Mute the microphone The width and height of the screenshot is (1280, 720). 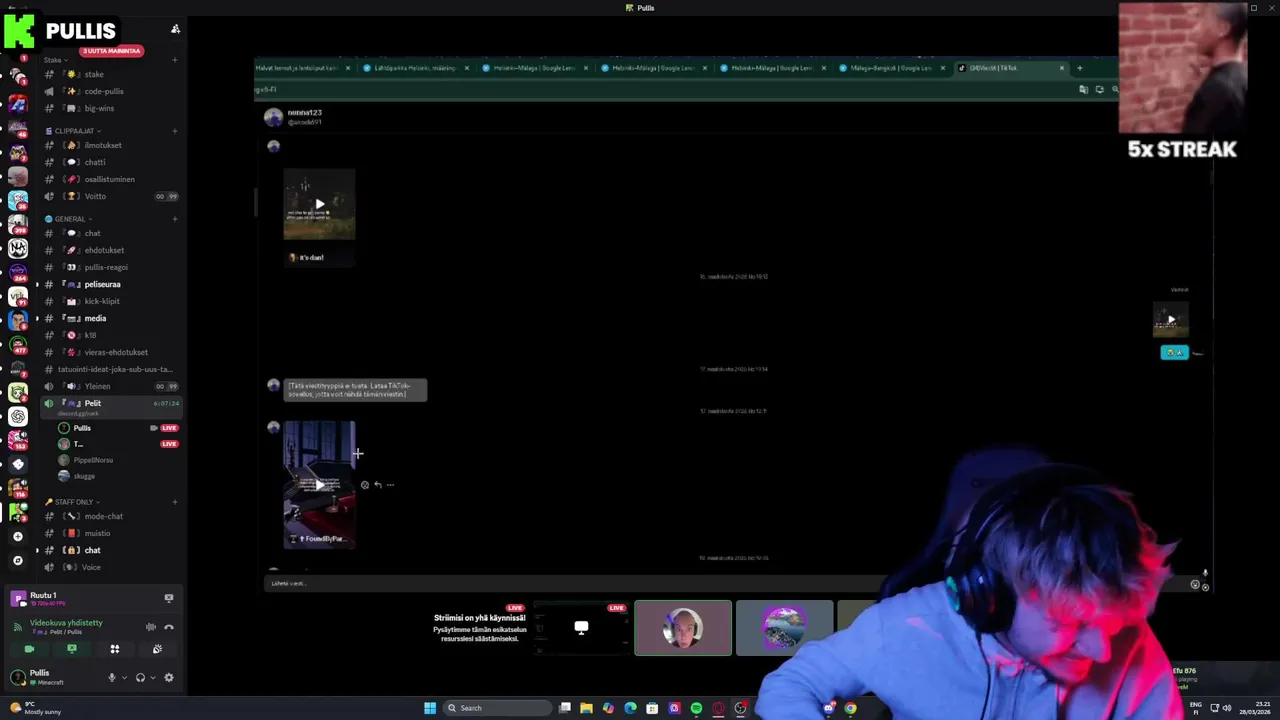click(x=112, y=677)
